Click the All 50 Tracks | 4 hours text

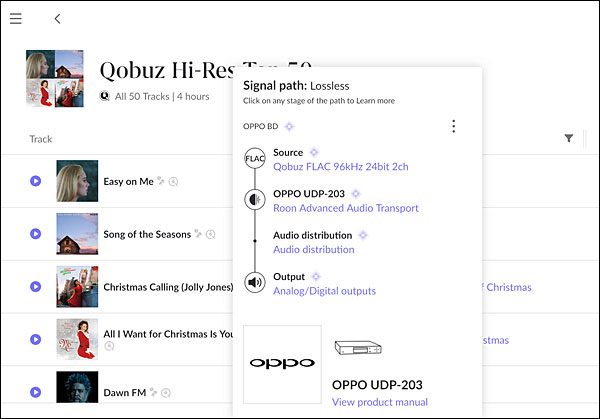tap(162, 96)
